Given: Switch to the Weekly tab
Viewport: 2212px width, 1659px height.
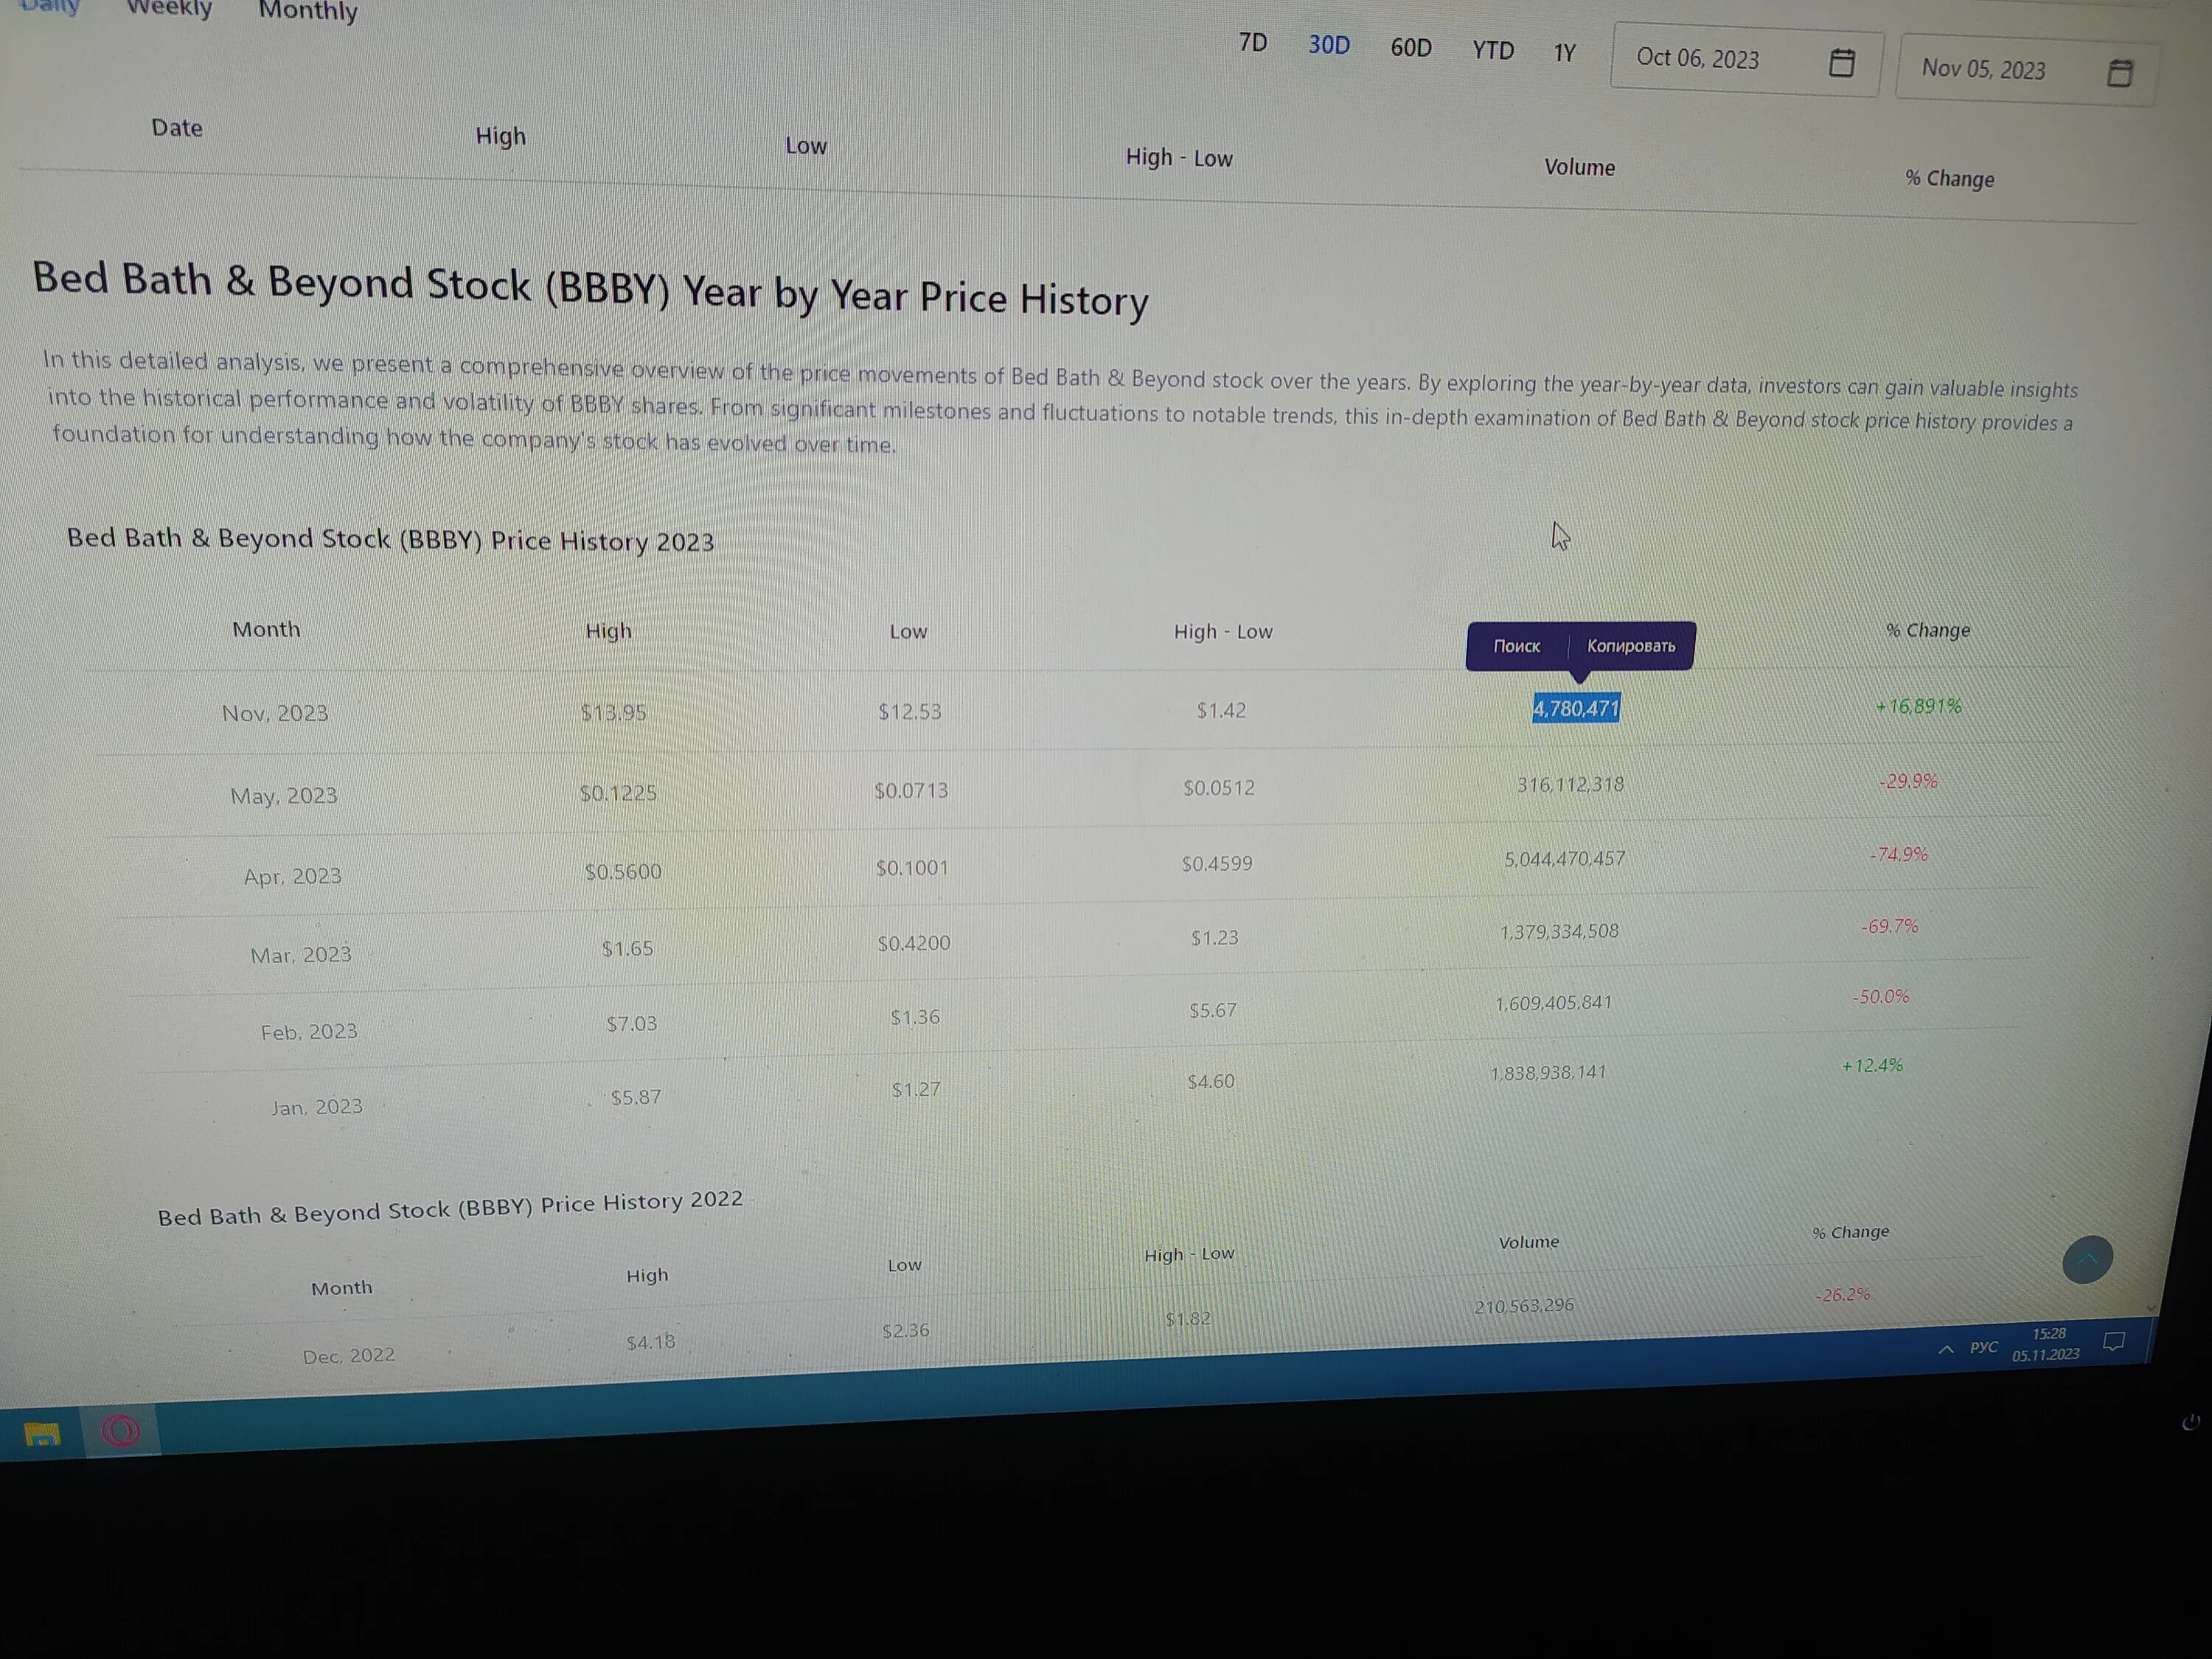Looking at the screenshot, I should pos(169,8).
